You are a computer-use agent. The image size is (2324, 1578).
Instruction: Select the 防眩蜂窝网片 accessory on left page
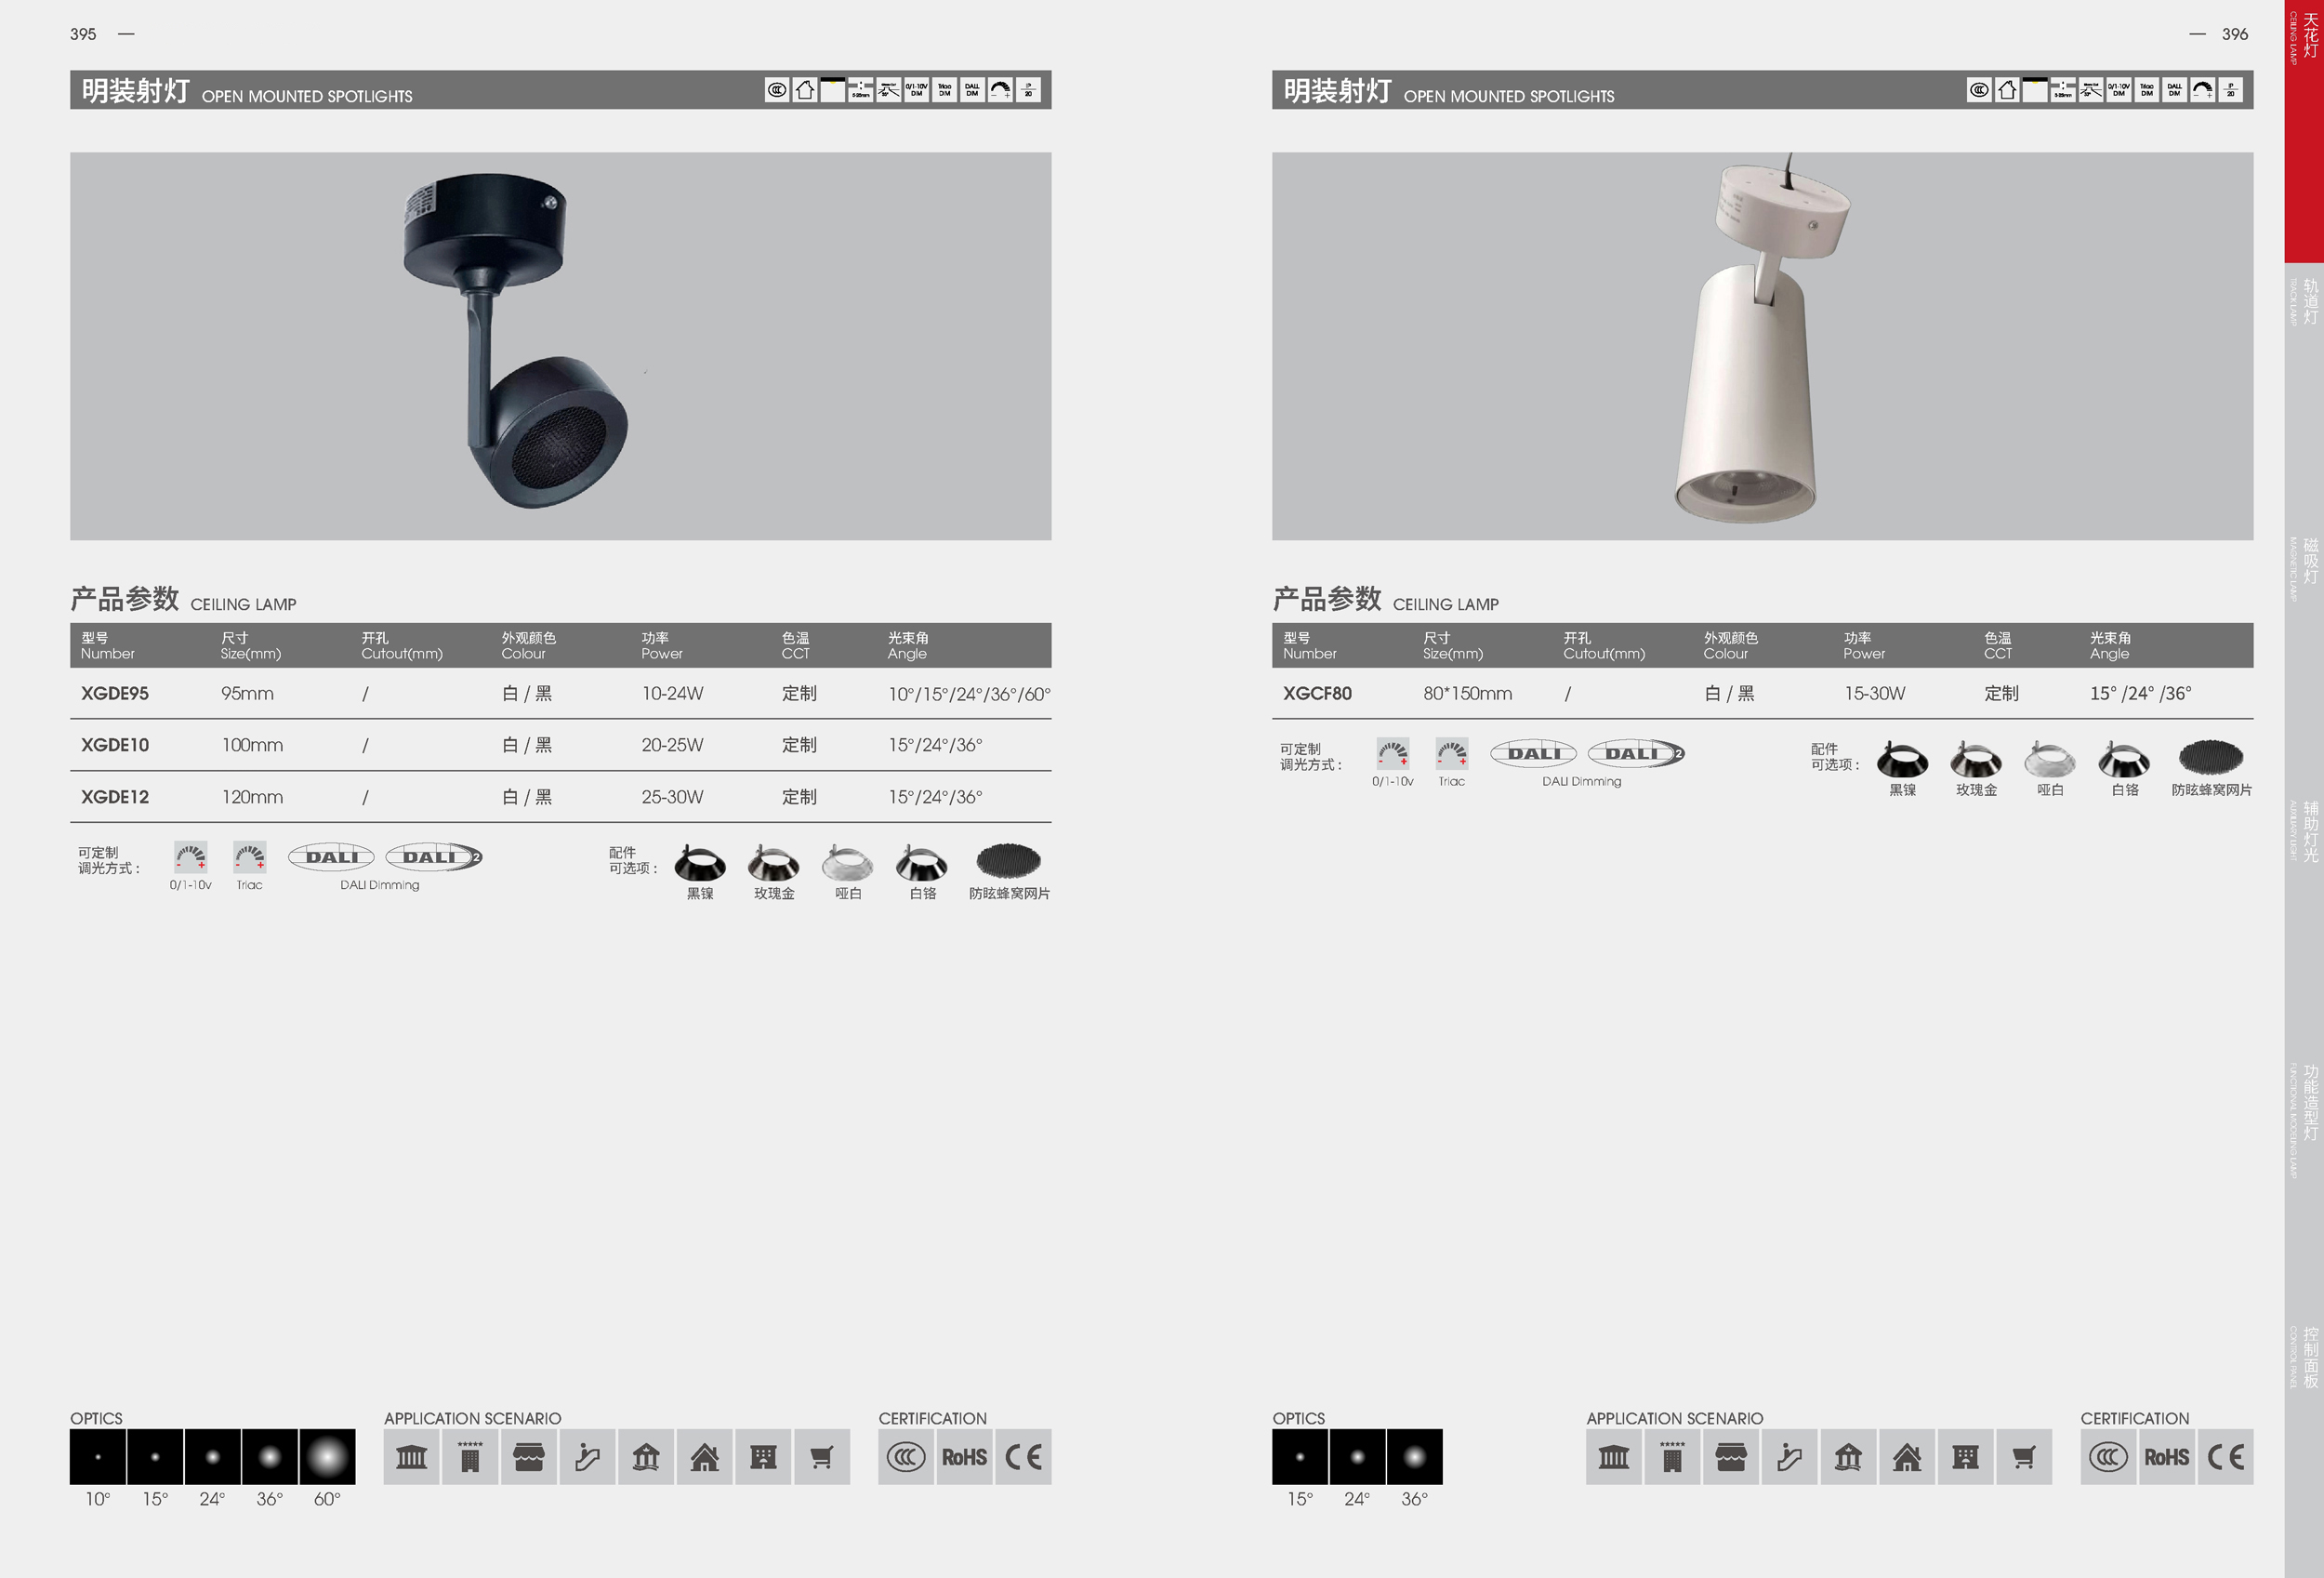tap(1008, 861)
